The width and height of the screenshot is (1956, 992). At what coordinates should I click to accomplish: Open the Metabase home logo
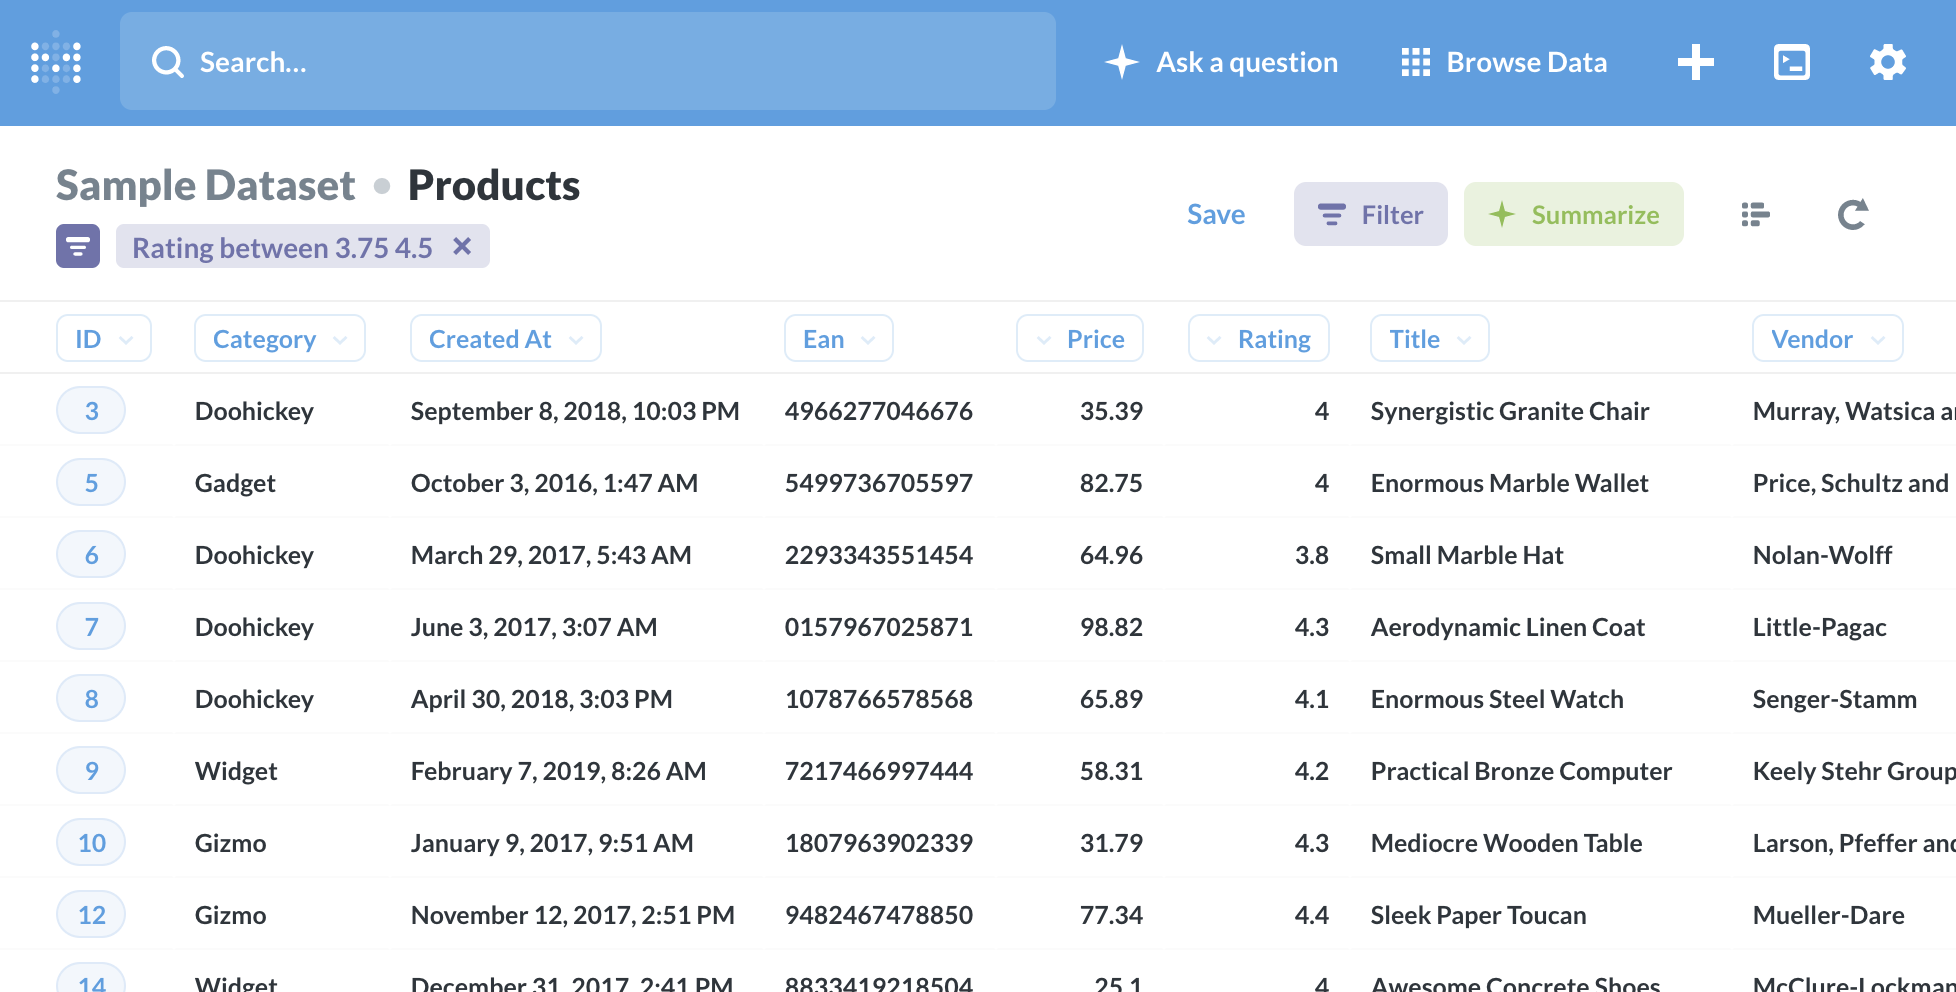[56, 62]
